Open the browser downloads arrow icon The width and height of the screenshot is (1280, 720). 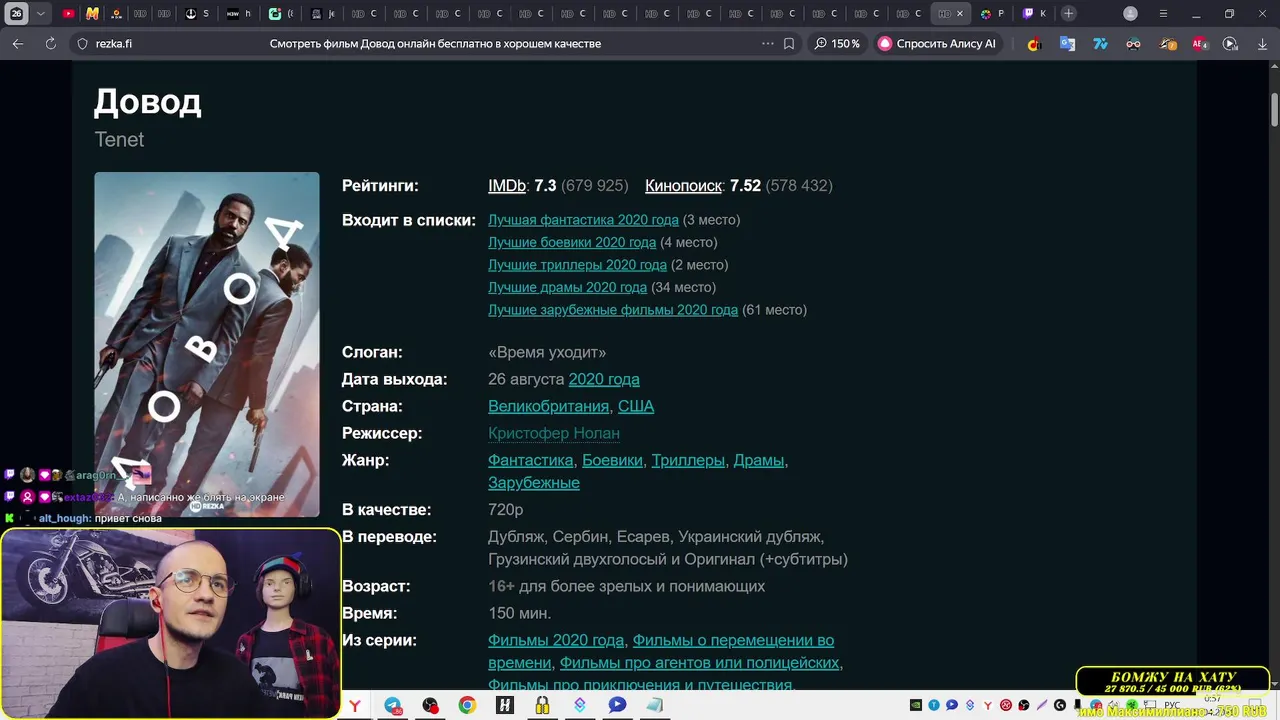click(x=1262, y=44)
